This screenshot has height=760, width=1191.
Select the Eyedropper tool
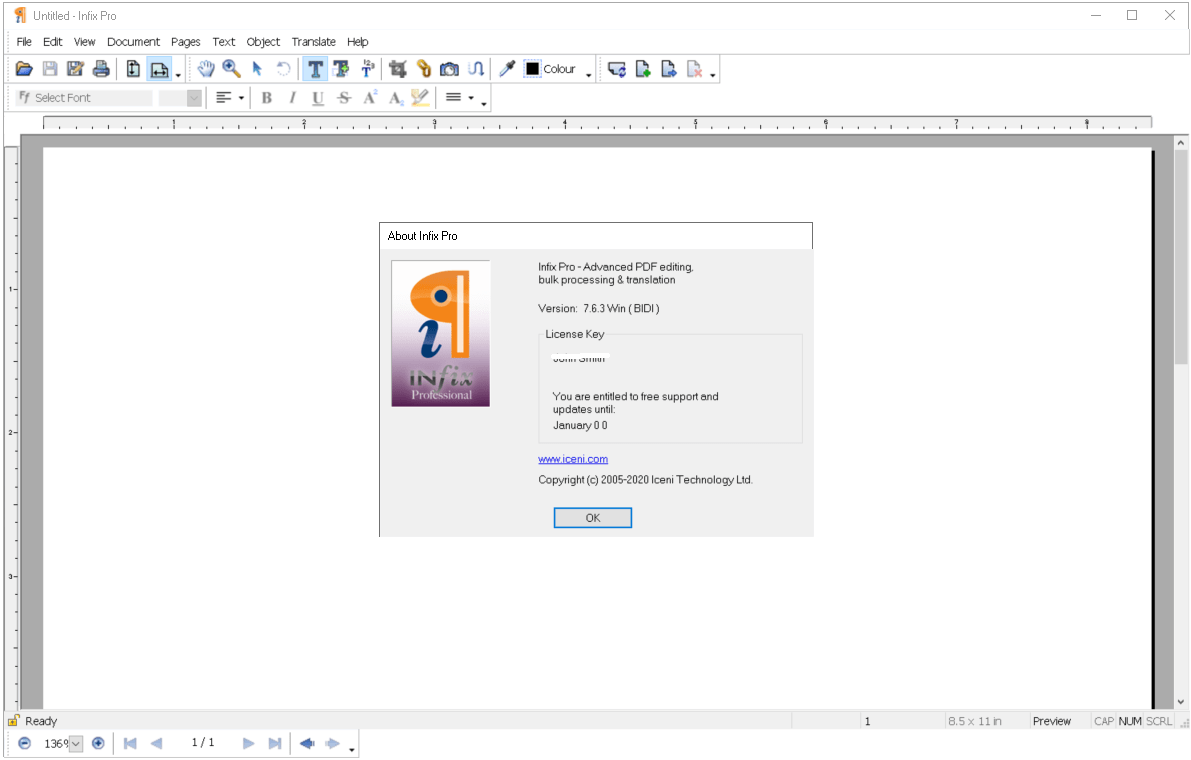tap(507, 69)
